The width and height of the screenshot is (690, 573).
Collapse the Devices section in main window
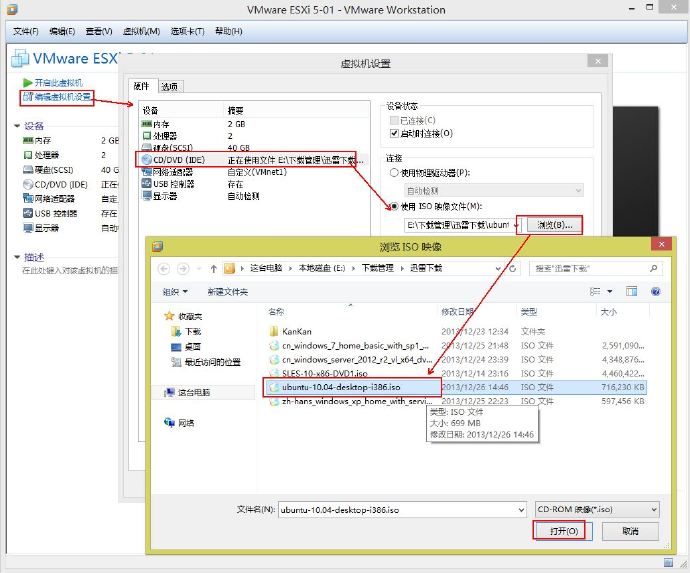pyautogui.click(x=17, y=126)
